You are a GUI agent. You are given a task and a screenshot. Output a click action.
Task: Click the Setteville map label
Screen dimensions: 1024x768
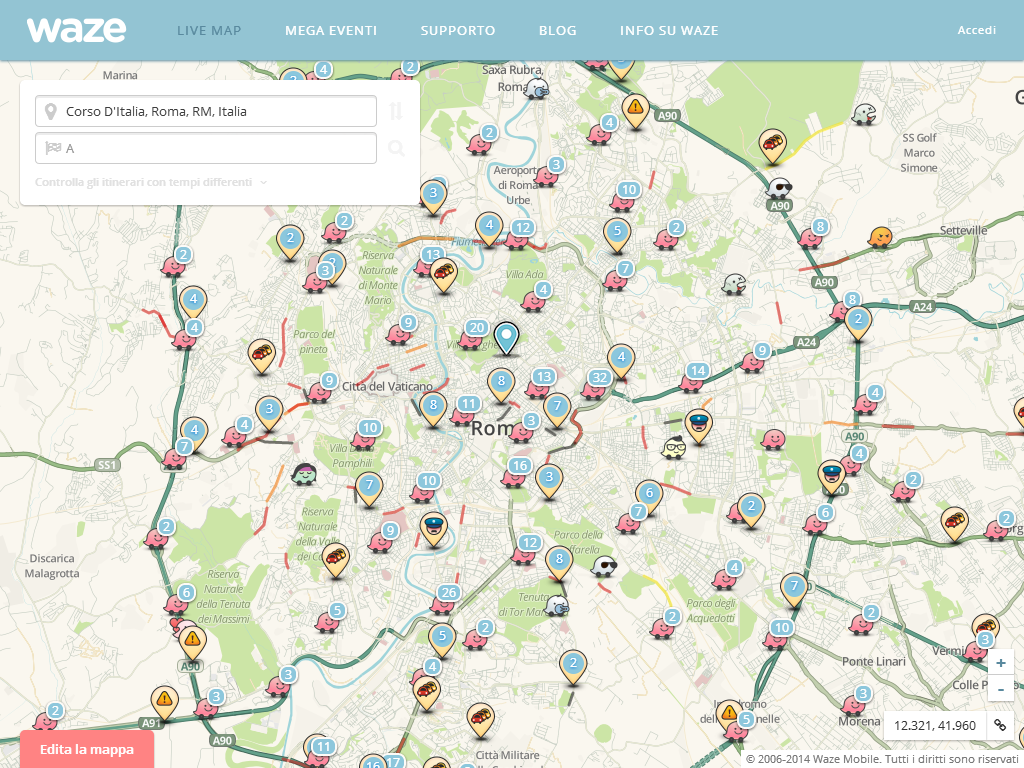[963, 230]
